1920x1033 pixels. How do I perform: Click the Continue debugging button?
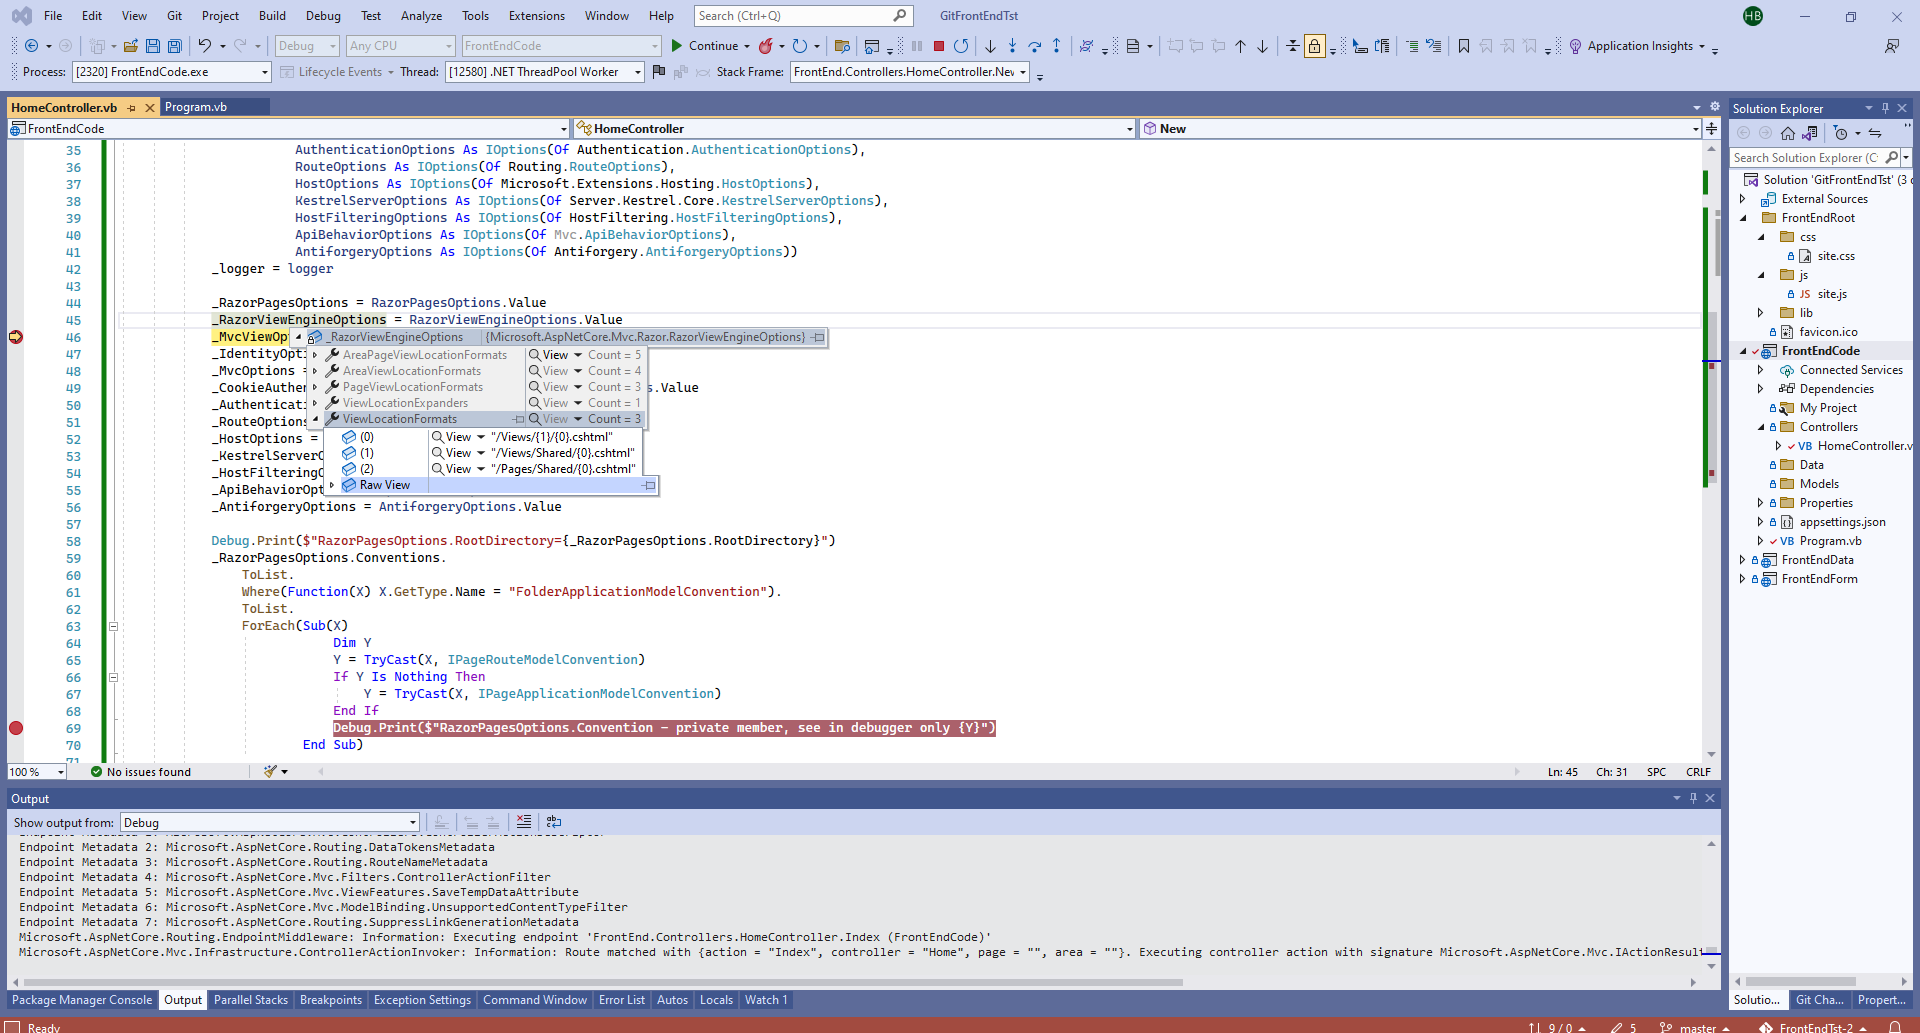click(704, 46)
